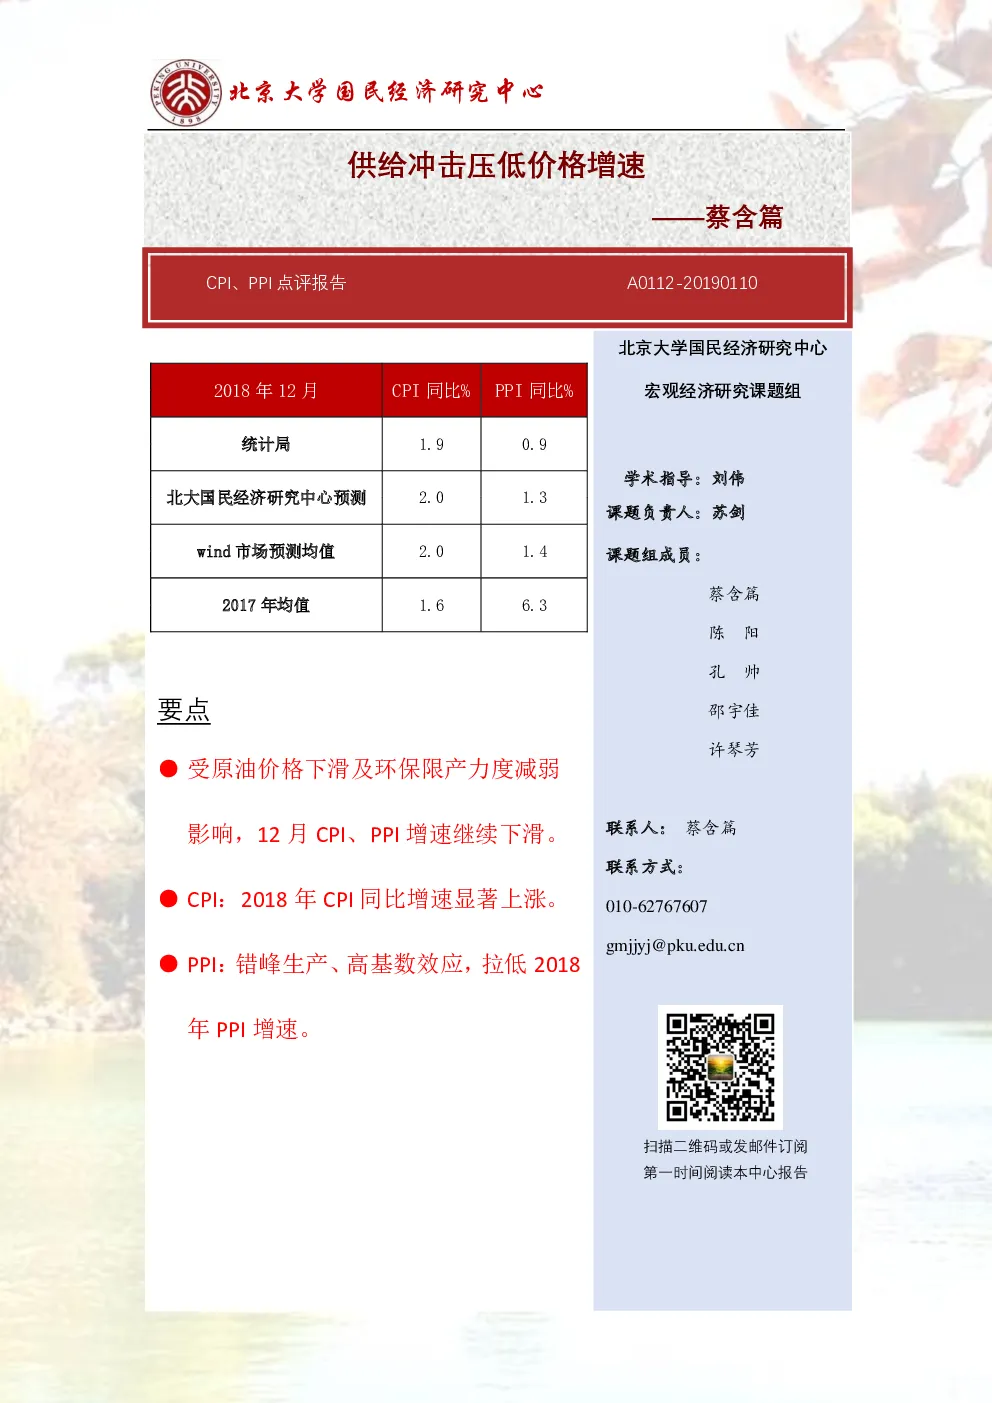Click the CPI 同比% column header
Image resolution: width=992 pixels, height=1403 pixels.
[431, 390]
